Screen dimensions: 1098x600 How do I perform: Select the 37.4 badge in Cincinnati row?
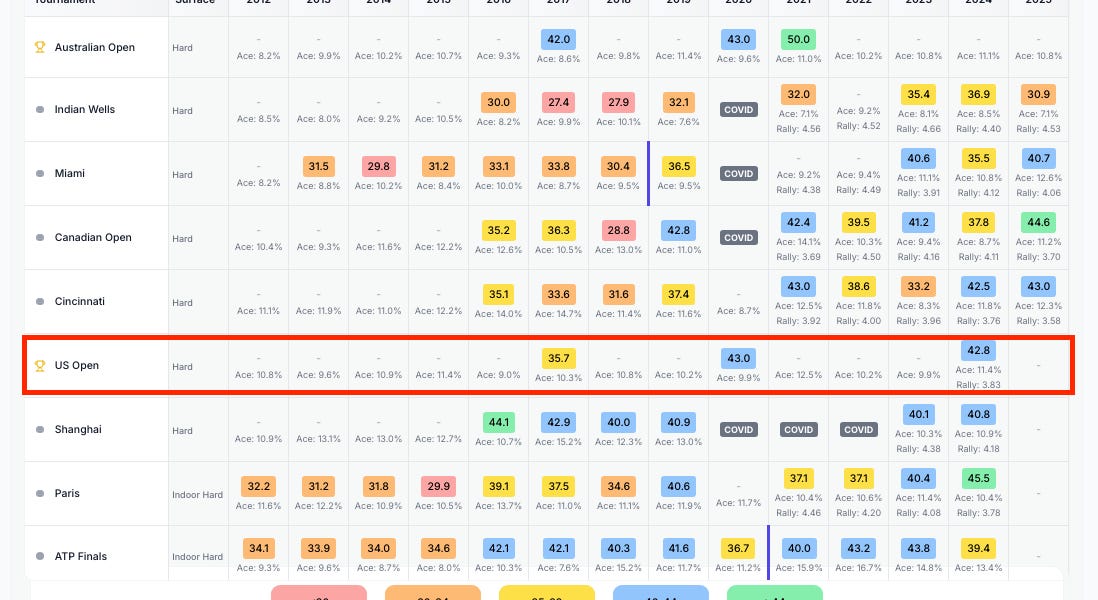click(x=679, y=294)
